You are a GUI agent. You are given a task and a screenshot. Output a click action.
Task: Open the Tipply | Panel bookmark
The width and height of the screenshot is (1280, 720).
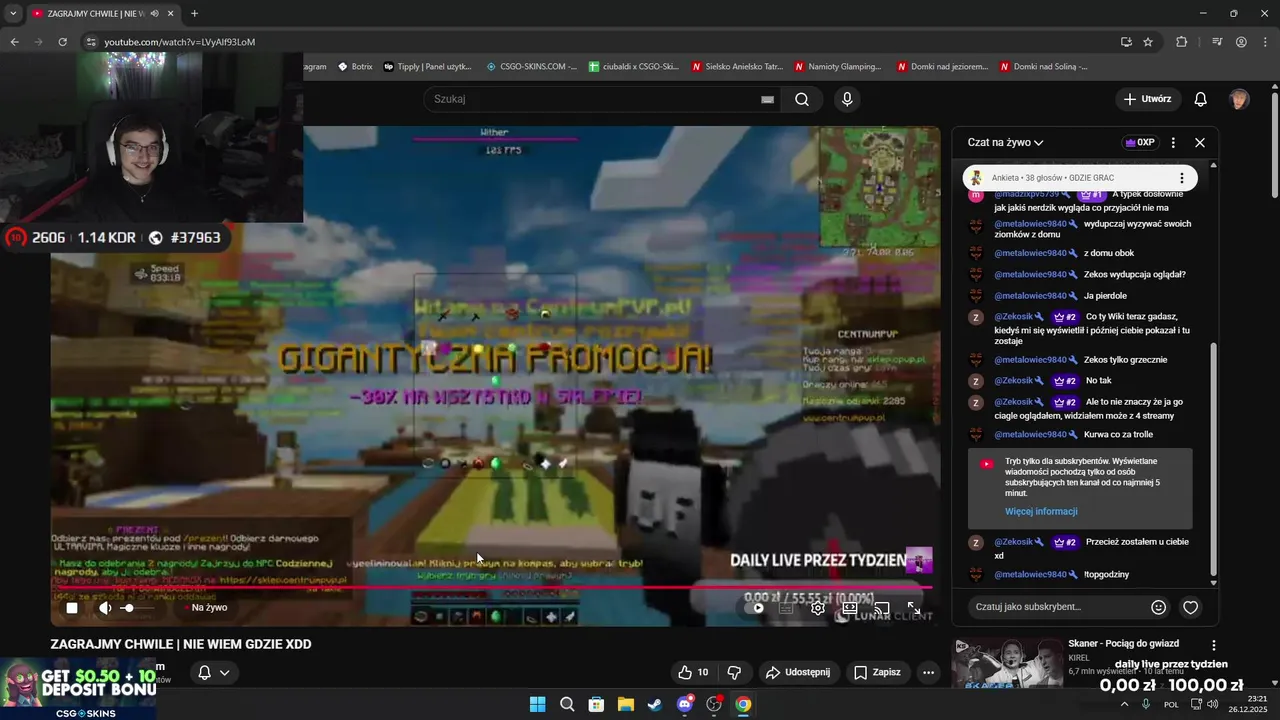[x=427, y=67]
